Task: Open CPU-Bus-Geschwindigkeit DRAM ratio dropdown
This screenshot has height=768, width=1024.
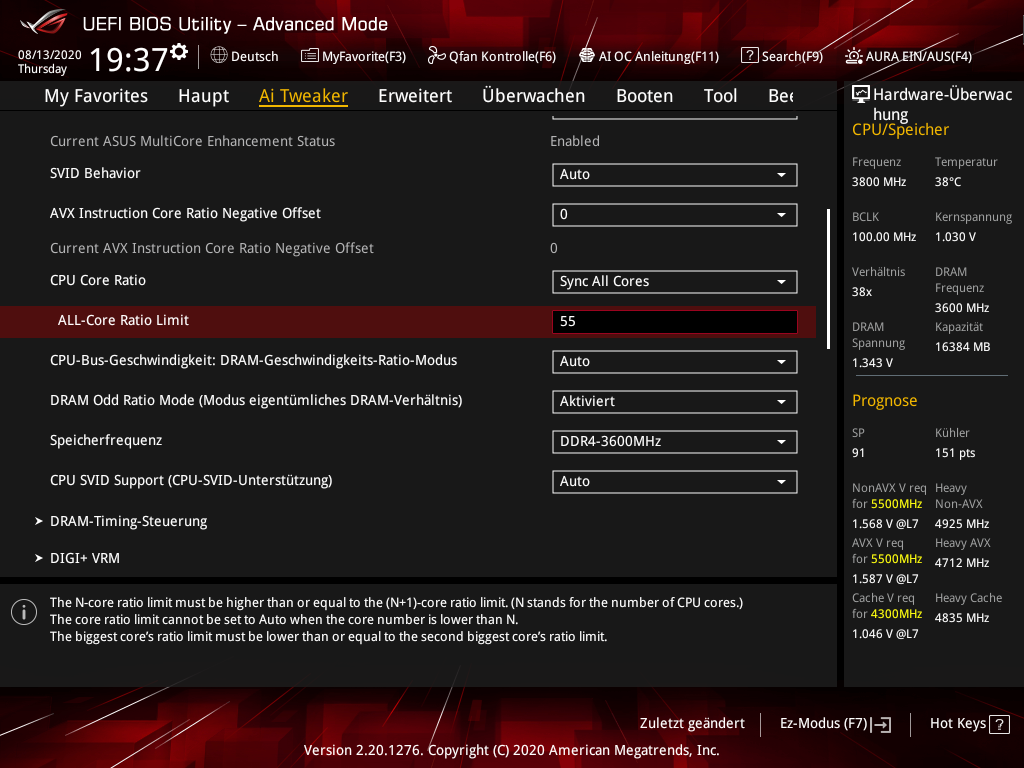Action: click(675, 362)
